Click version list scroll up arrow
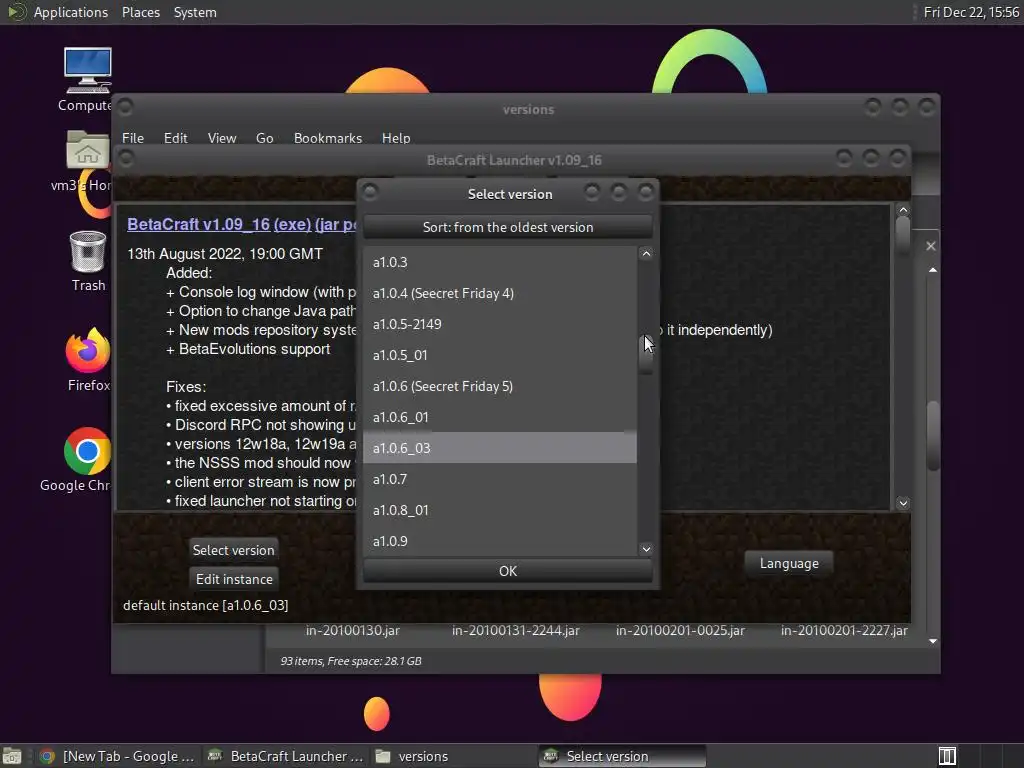This screenshot has height=768, width=1024. click(646, 254)
